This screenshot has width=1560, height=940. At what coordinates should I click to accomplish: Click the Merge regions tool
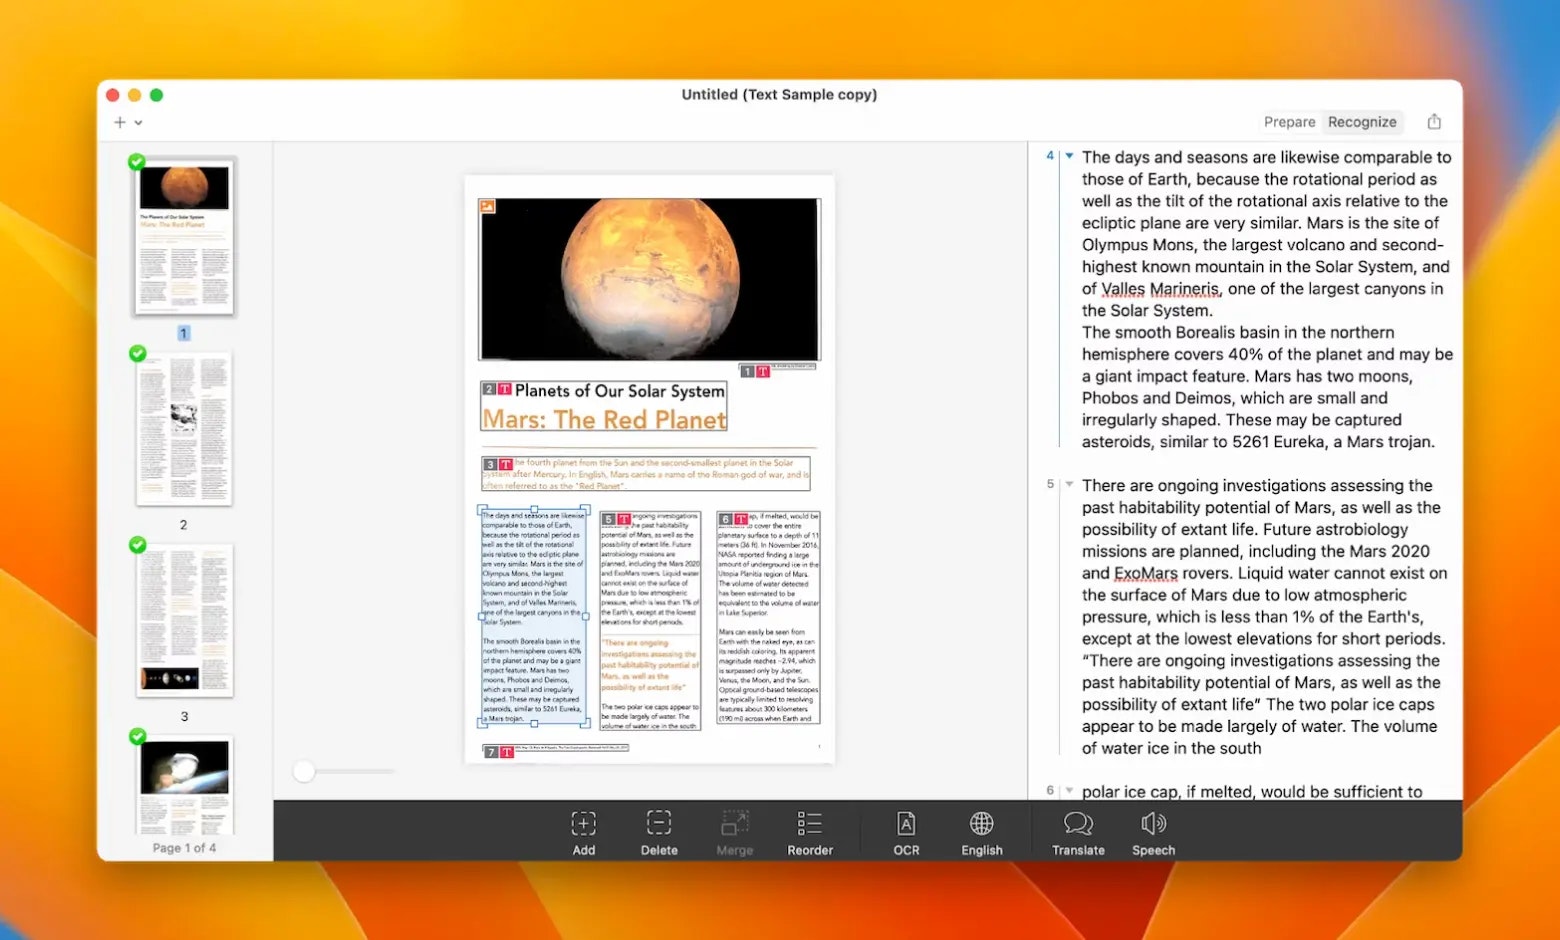coord(734,833)
